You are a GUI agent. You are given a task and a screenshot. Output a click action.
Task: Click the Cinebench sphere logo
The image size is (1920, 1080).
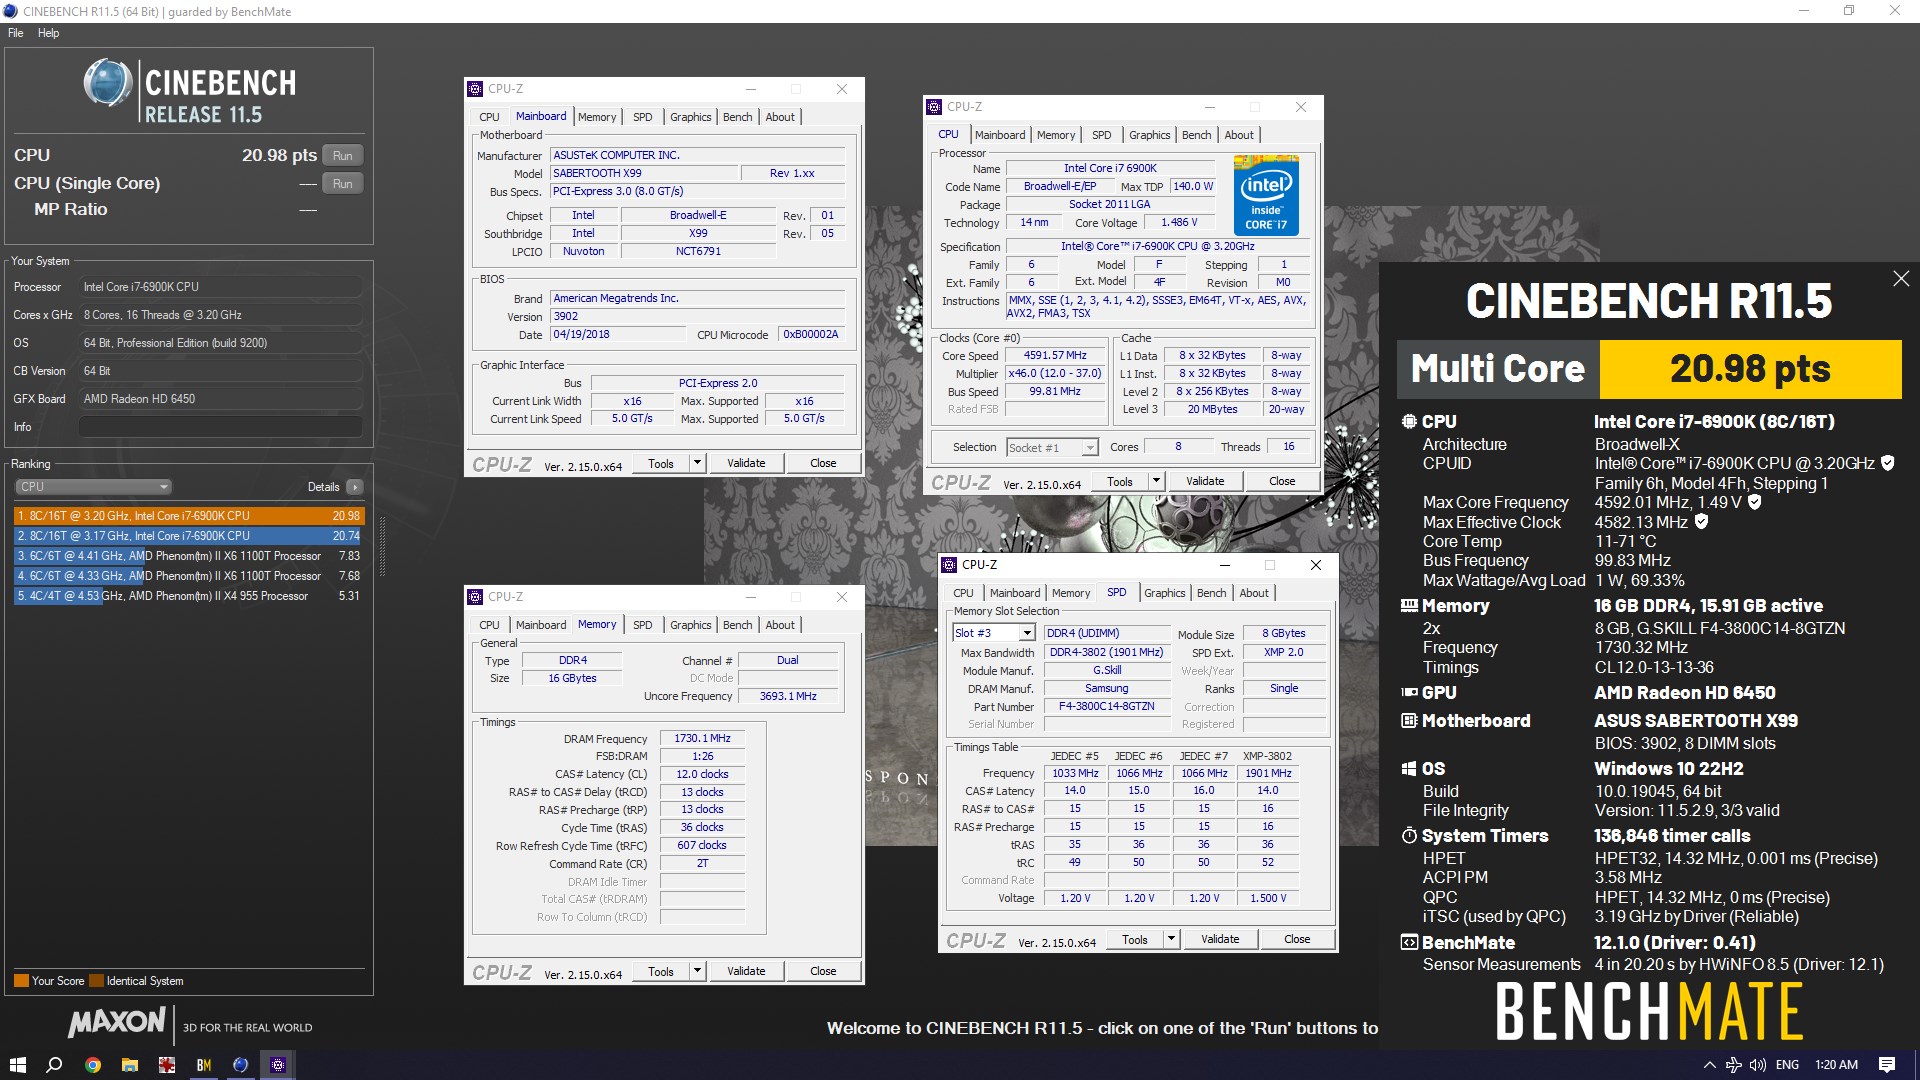coord(107,83)
